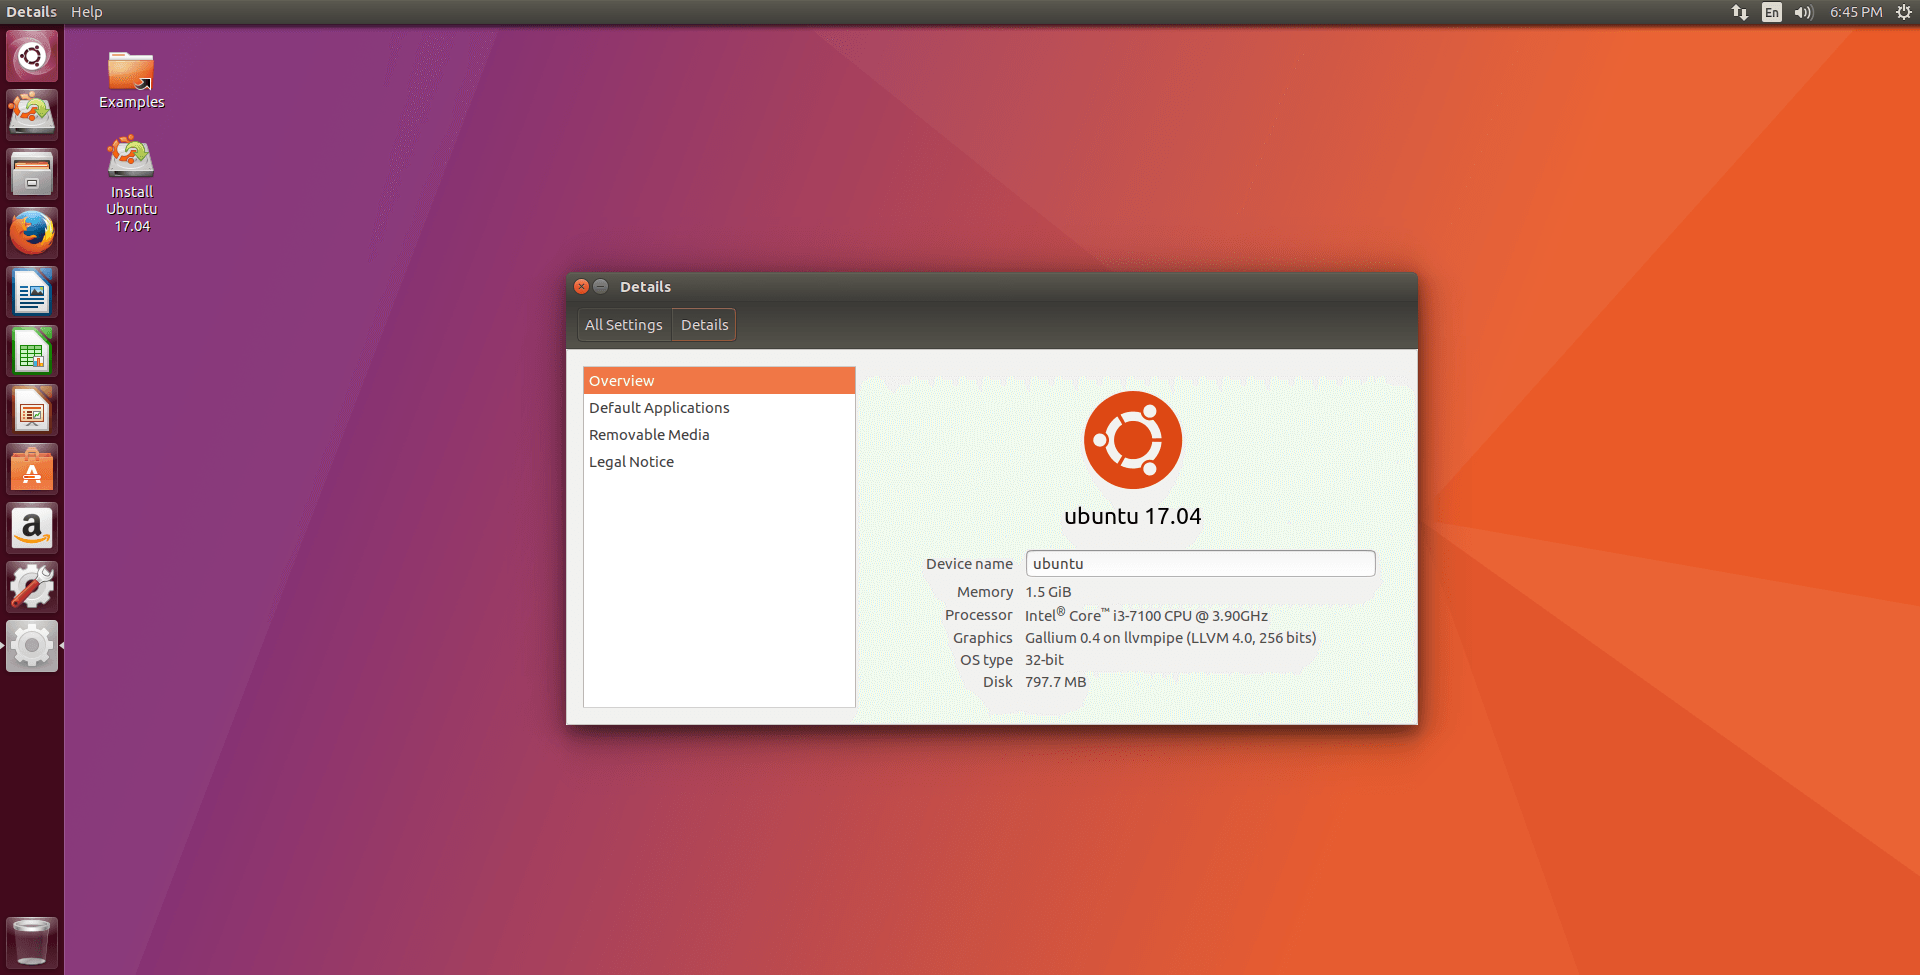Viewport: 1920px width, 975px height.
Task: Open the Help menu in top bar
Action: (x=87, y=12)
